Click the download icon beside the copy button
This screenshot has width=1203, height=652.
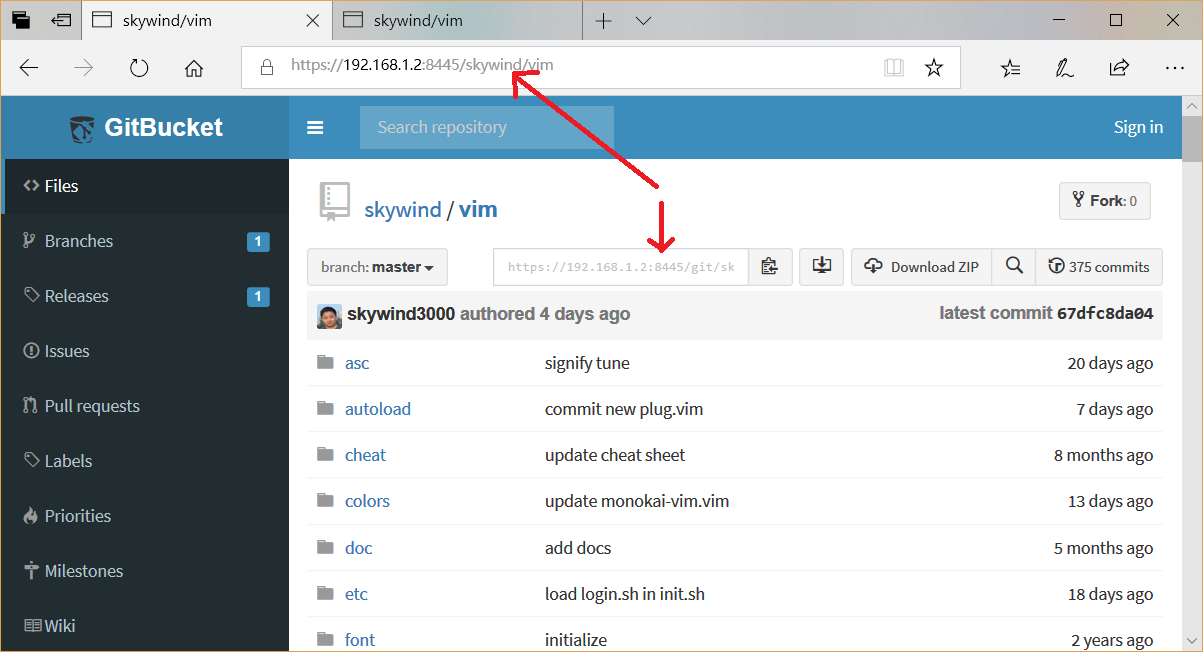[x=820, y=266]
